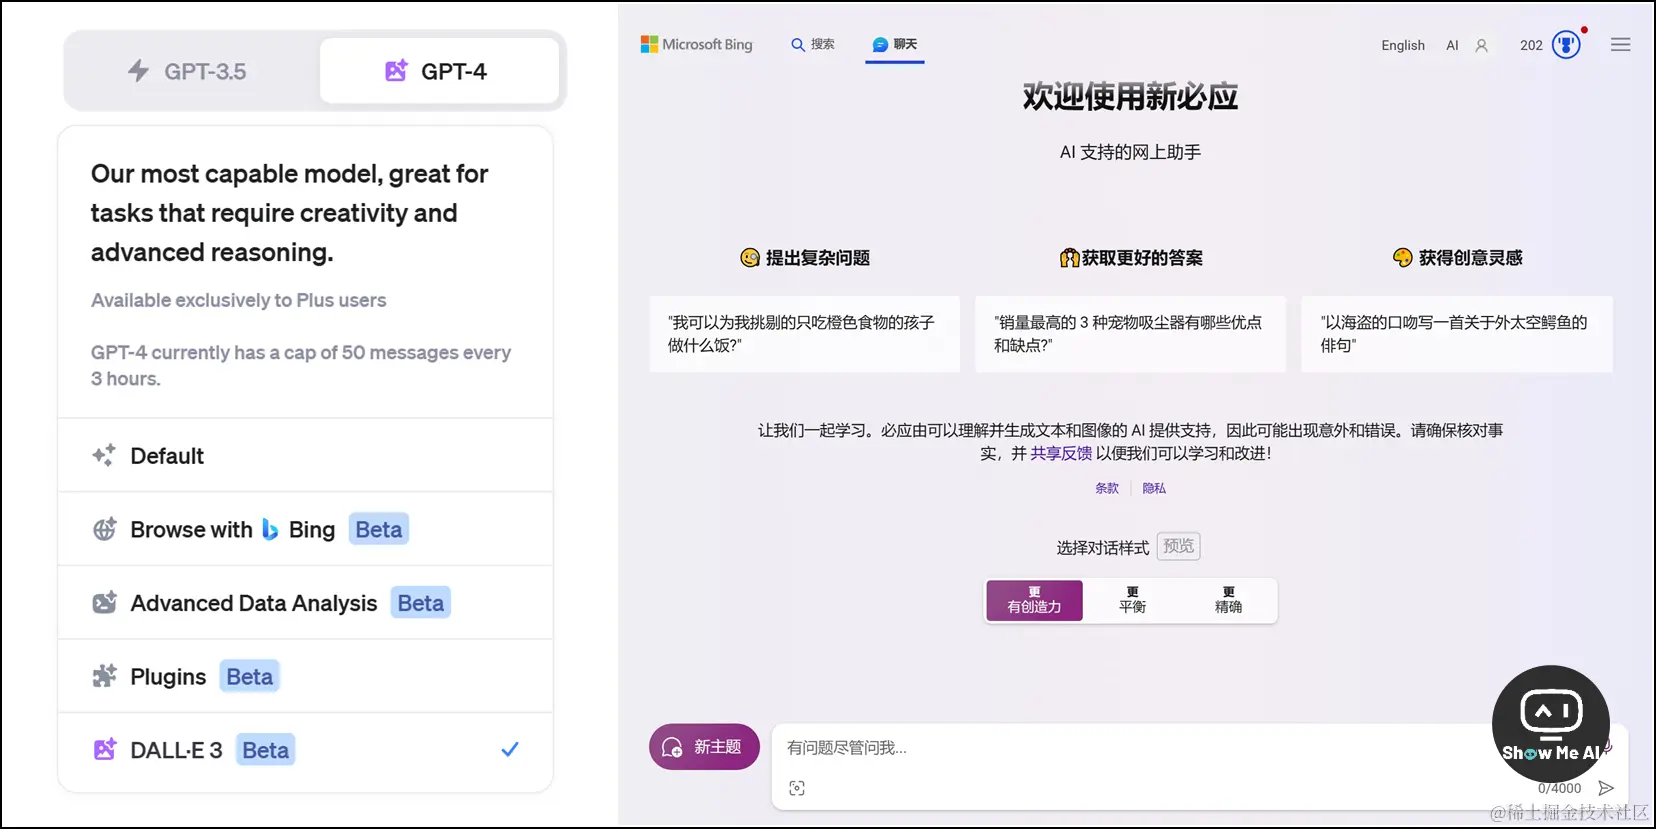This screenshot has width=1656, height=829.
Task: Click the DALL·E 3 image icon
Action: click(104, 750)
